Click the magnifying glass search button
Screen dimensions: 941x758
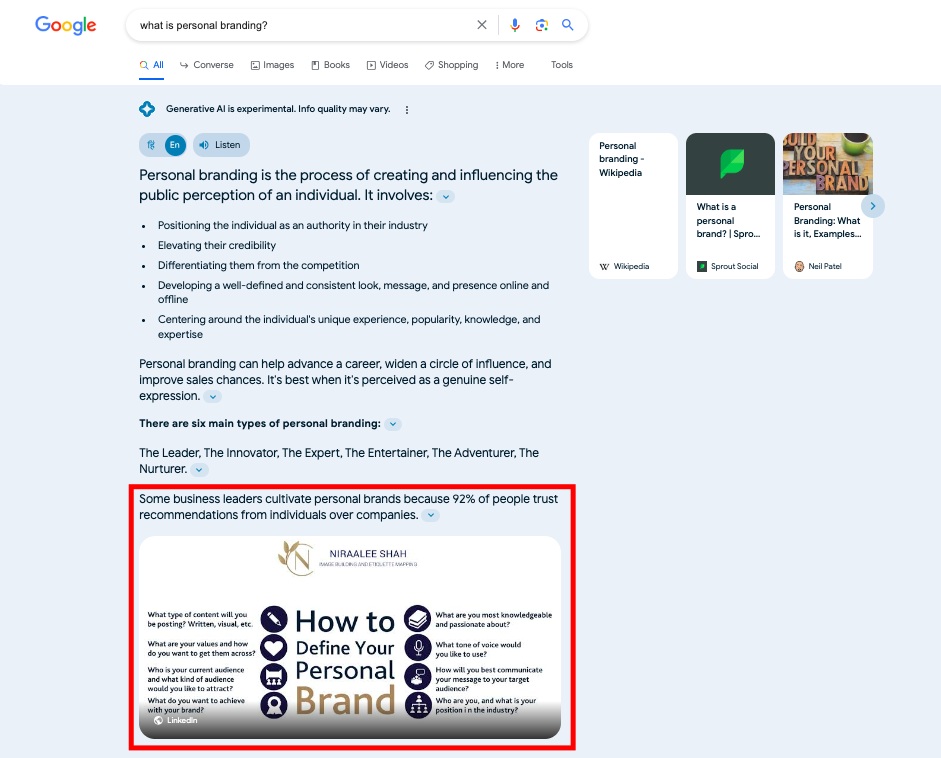click(x=568, y=25)
